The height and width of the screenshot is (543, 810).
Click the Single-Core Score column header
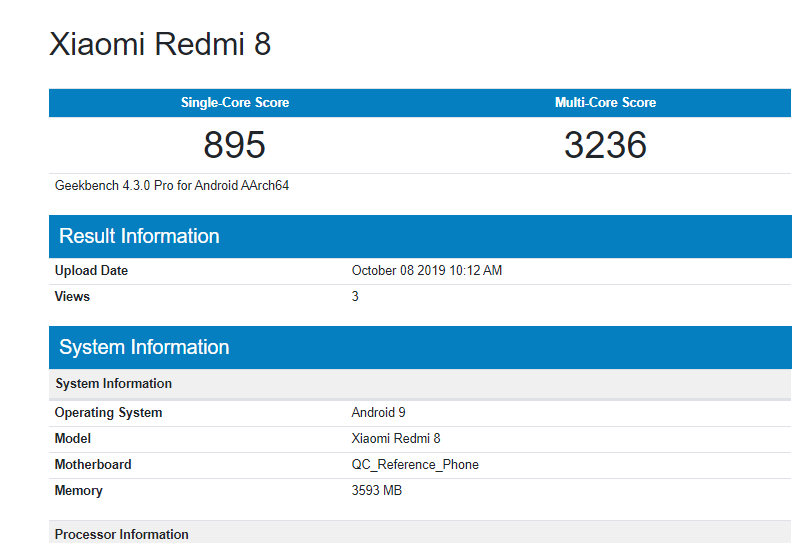[x=235, y=103]
